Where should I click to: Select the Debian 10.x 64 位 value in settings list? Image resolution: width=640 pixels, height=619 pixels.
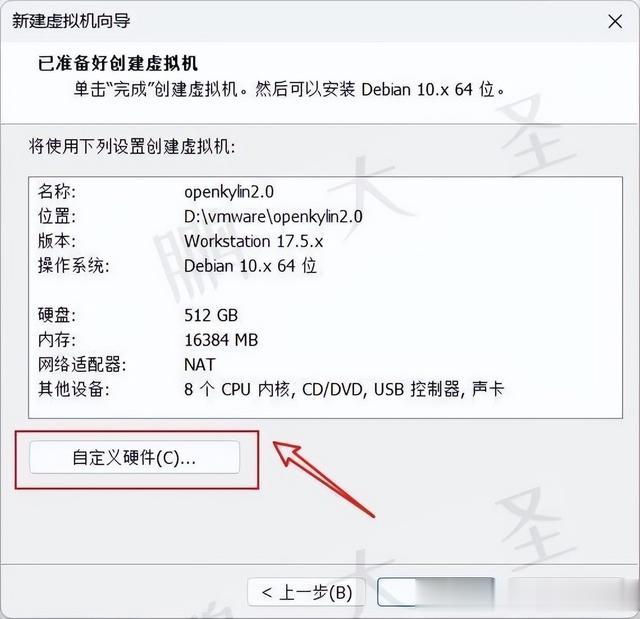click(250, 266)
